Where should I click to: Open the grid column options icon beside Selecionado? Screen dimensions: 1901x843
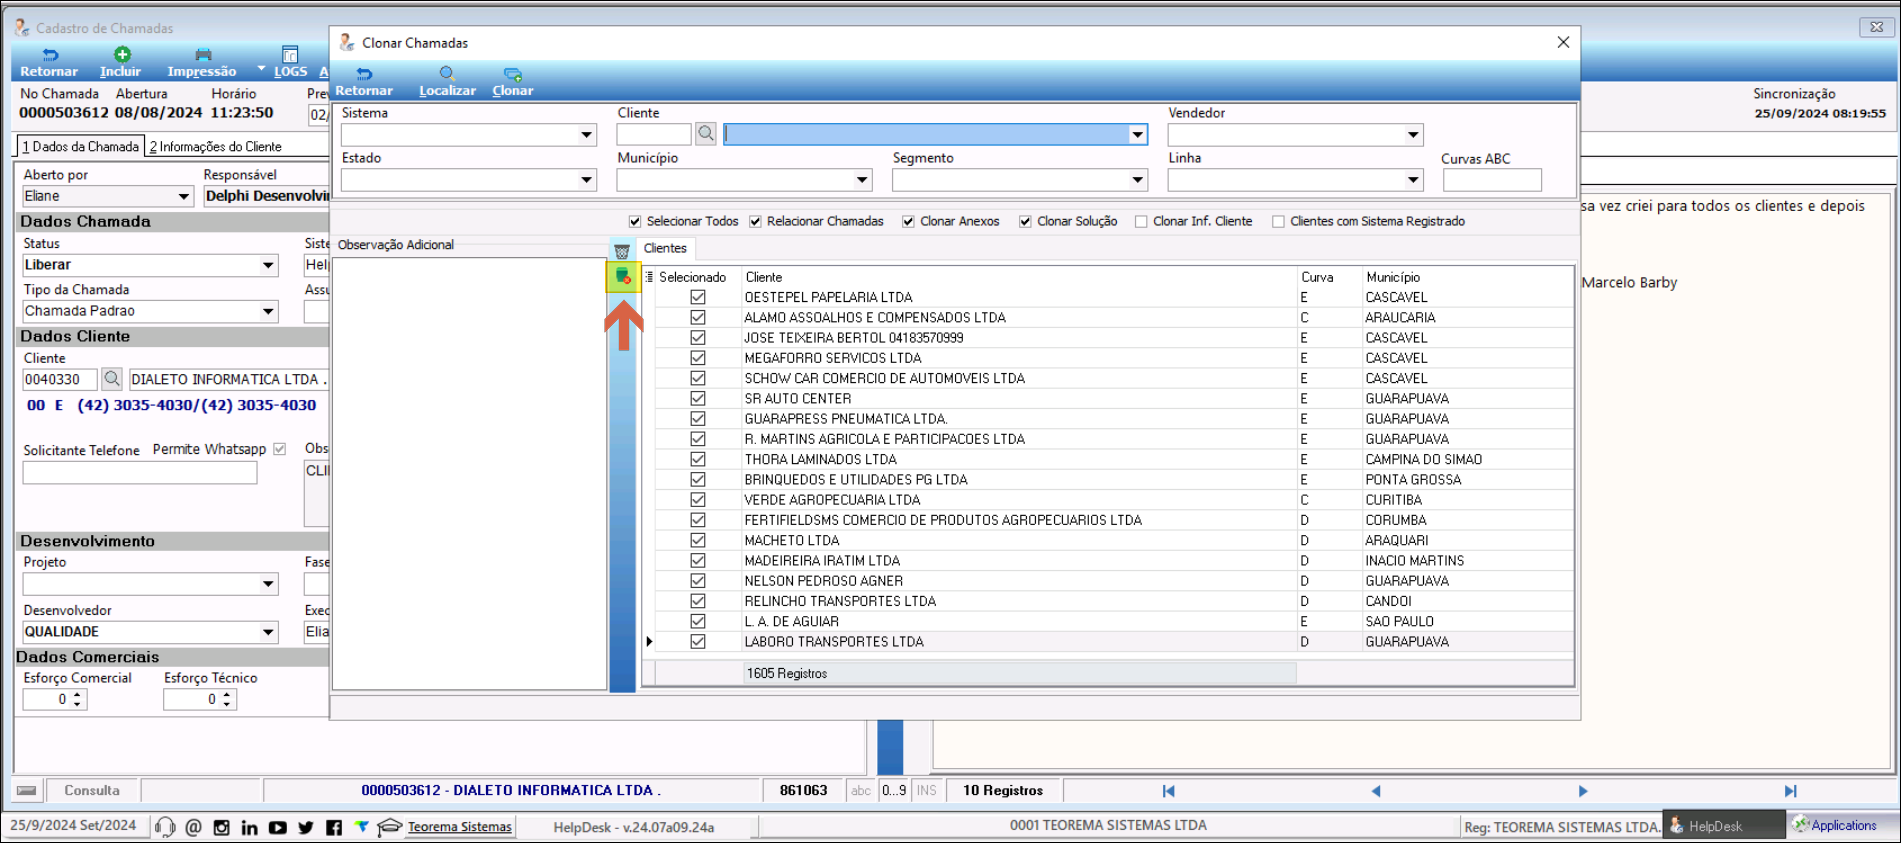[649, 277]
